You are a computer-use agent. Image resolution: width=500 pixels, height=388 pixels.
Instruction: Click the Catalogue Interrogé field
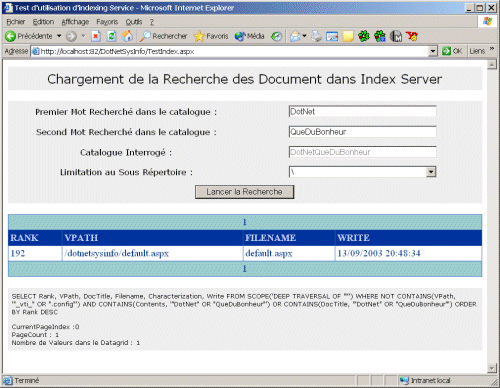(362, 152)
